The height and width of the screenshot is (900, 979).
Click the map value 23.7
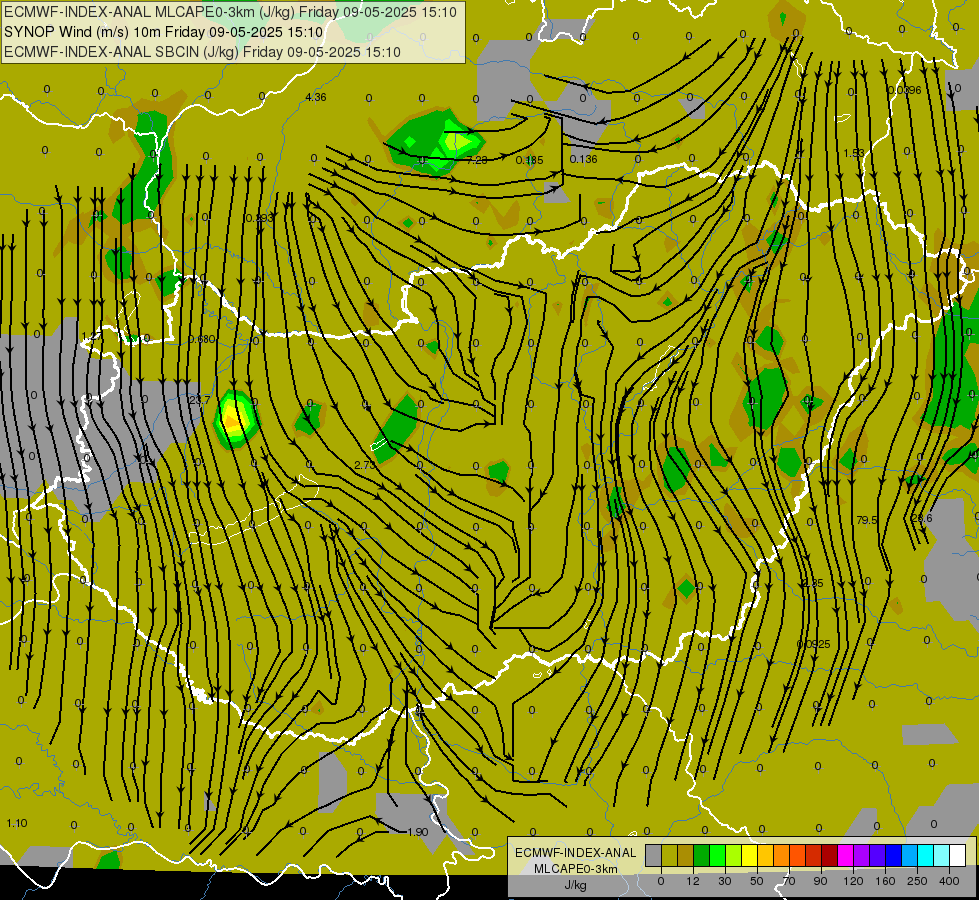[x=200, y=400]
